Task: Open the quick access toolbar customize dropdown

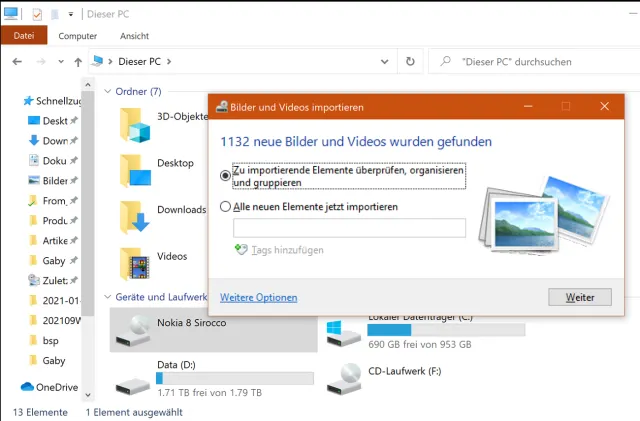Action: pos(71,14)
